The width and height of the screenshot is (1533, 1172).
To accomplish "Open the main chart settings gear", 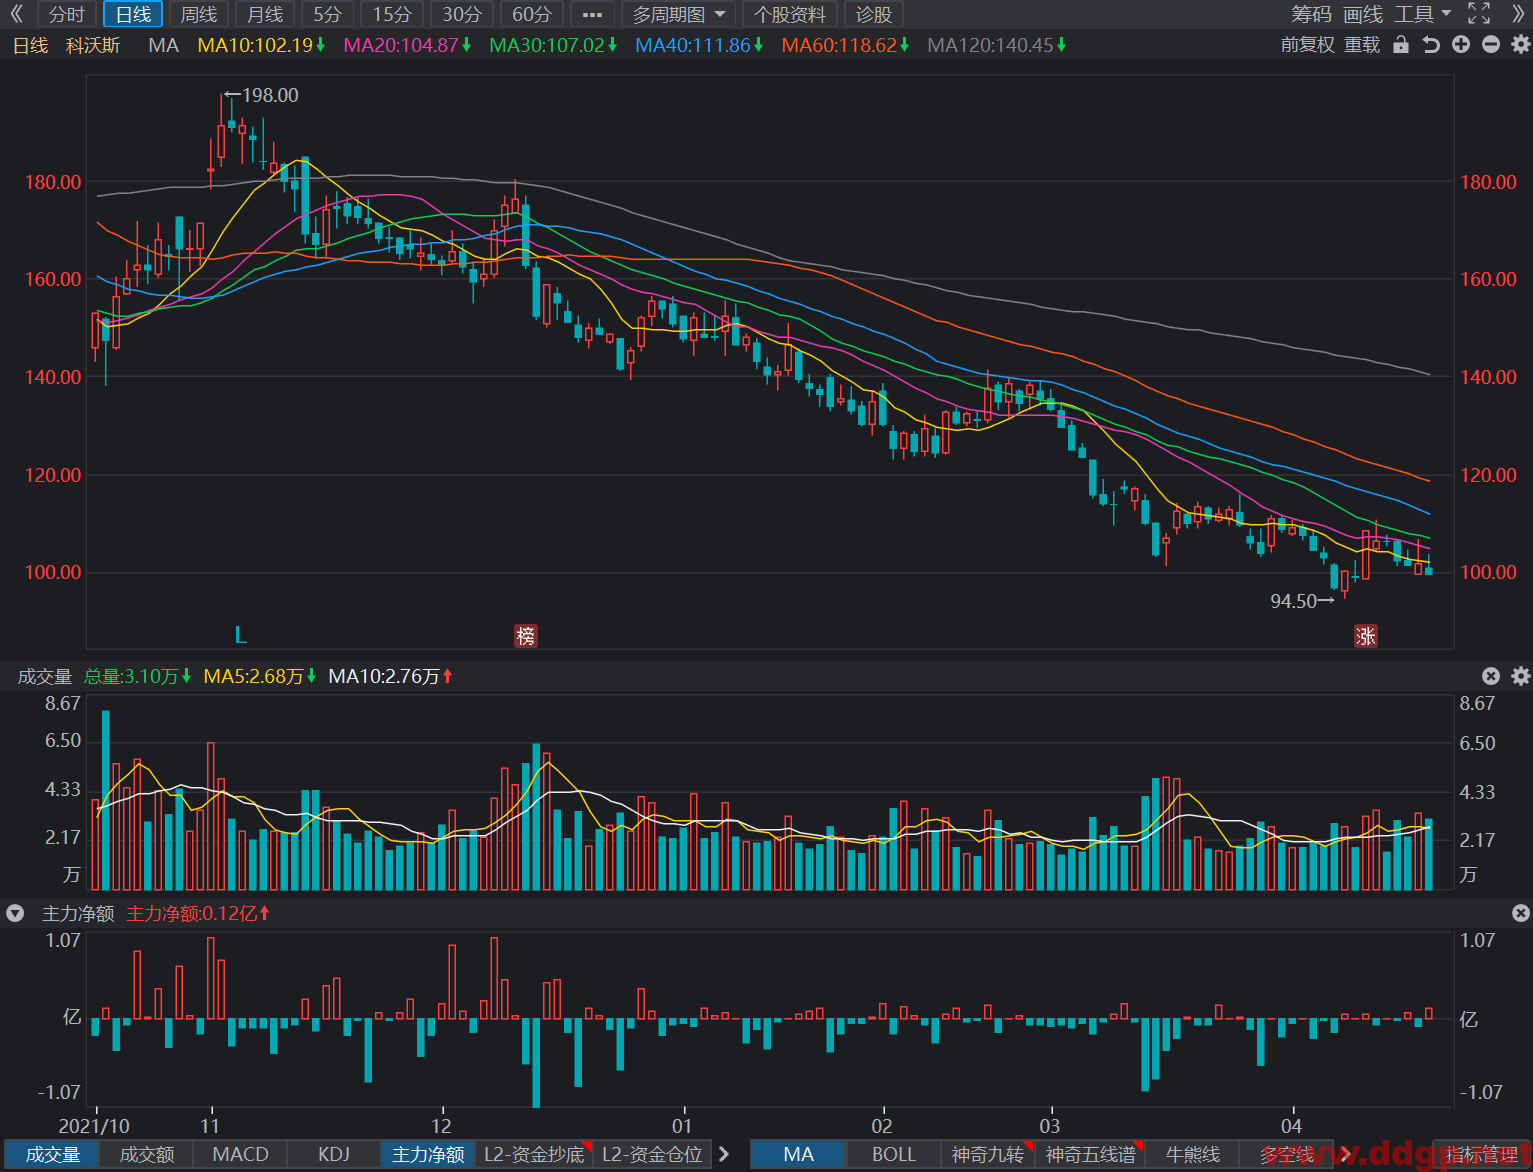I will [1521, 45].
